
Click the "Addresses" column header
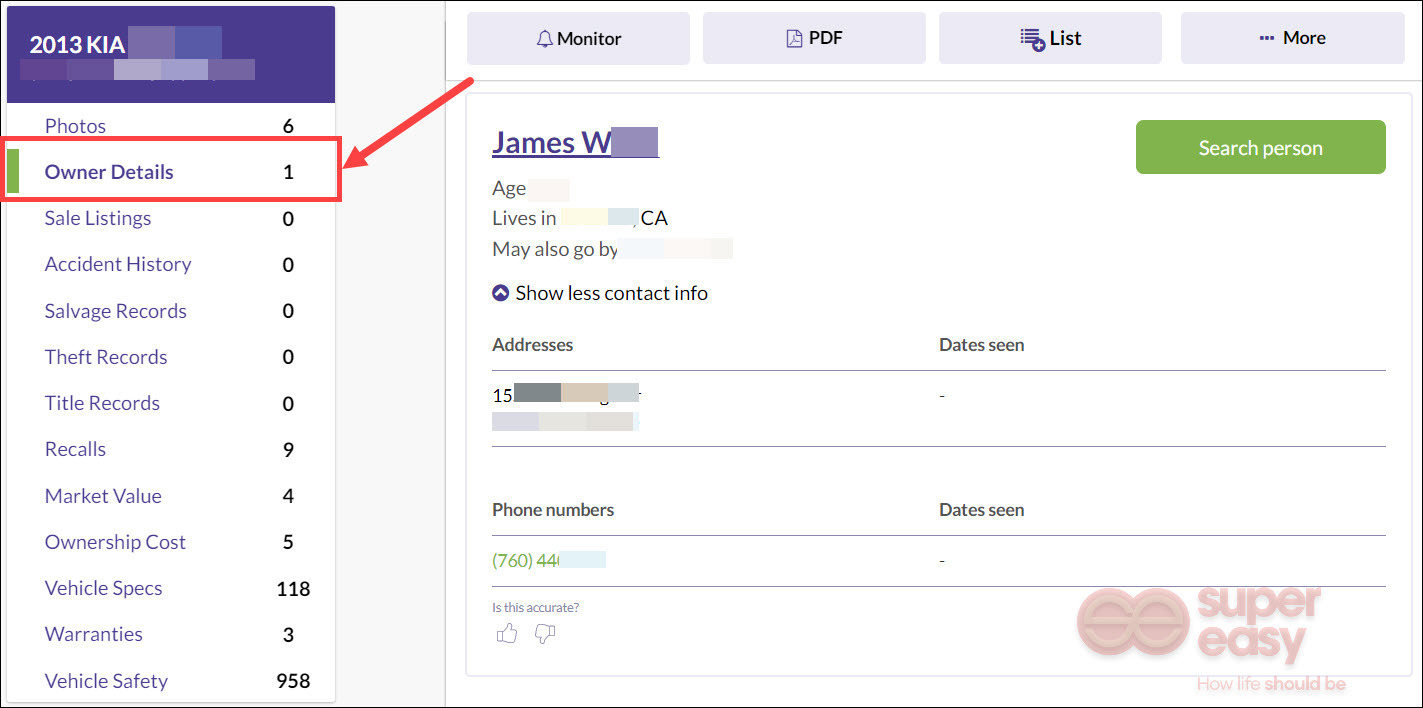pos(533,345)
